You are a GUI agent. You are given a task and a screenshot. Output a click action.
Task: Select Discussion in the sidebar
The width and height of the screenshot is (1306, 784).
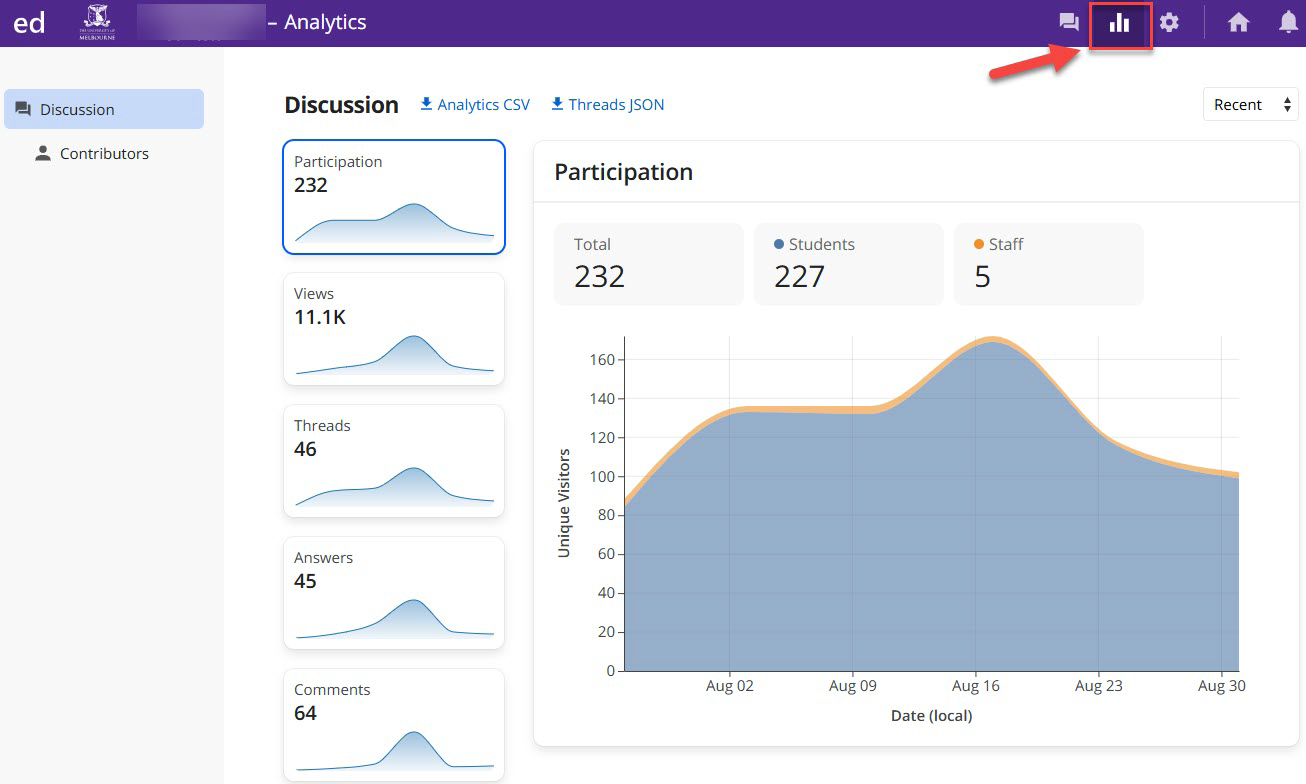(x=104, y=109)
